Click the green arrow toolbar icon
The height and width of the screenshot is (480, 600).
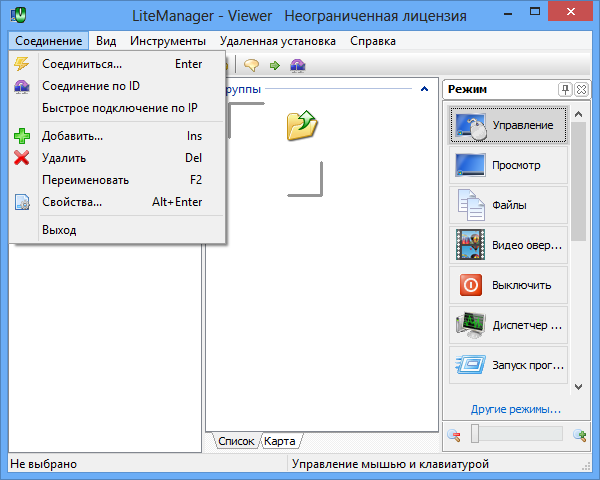click(x=275, y=65)
